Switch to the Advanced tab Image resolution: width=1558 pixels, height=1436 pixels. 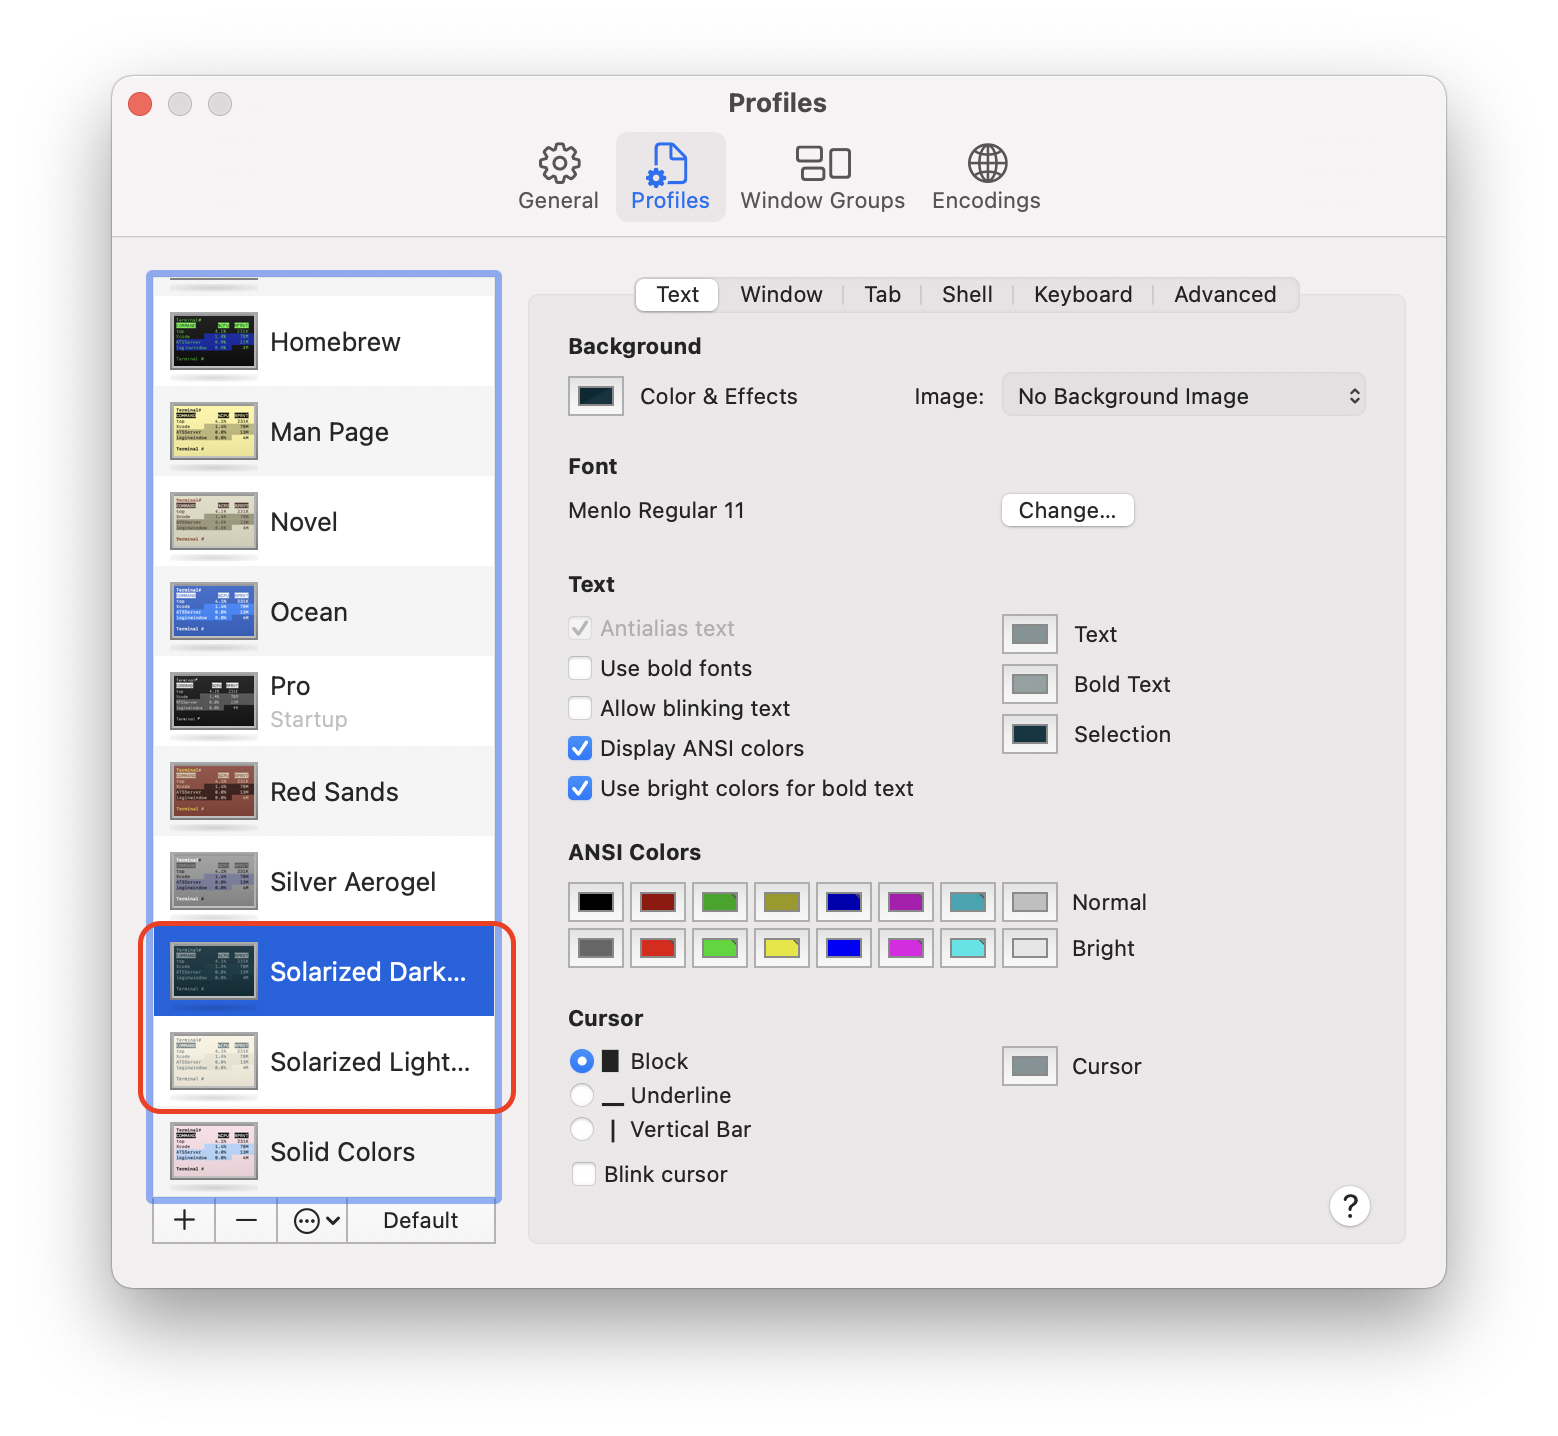click(x=1225, y=294)
